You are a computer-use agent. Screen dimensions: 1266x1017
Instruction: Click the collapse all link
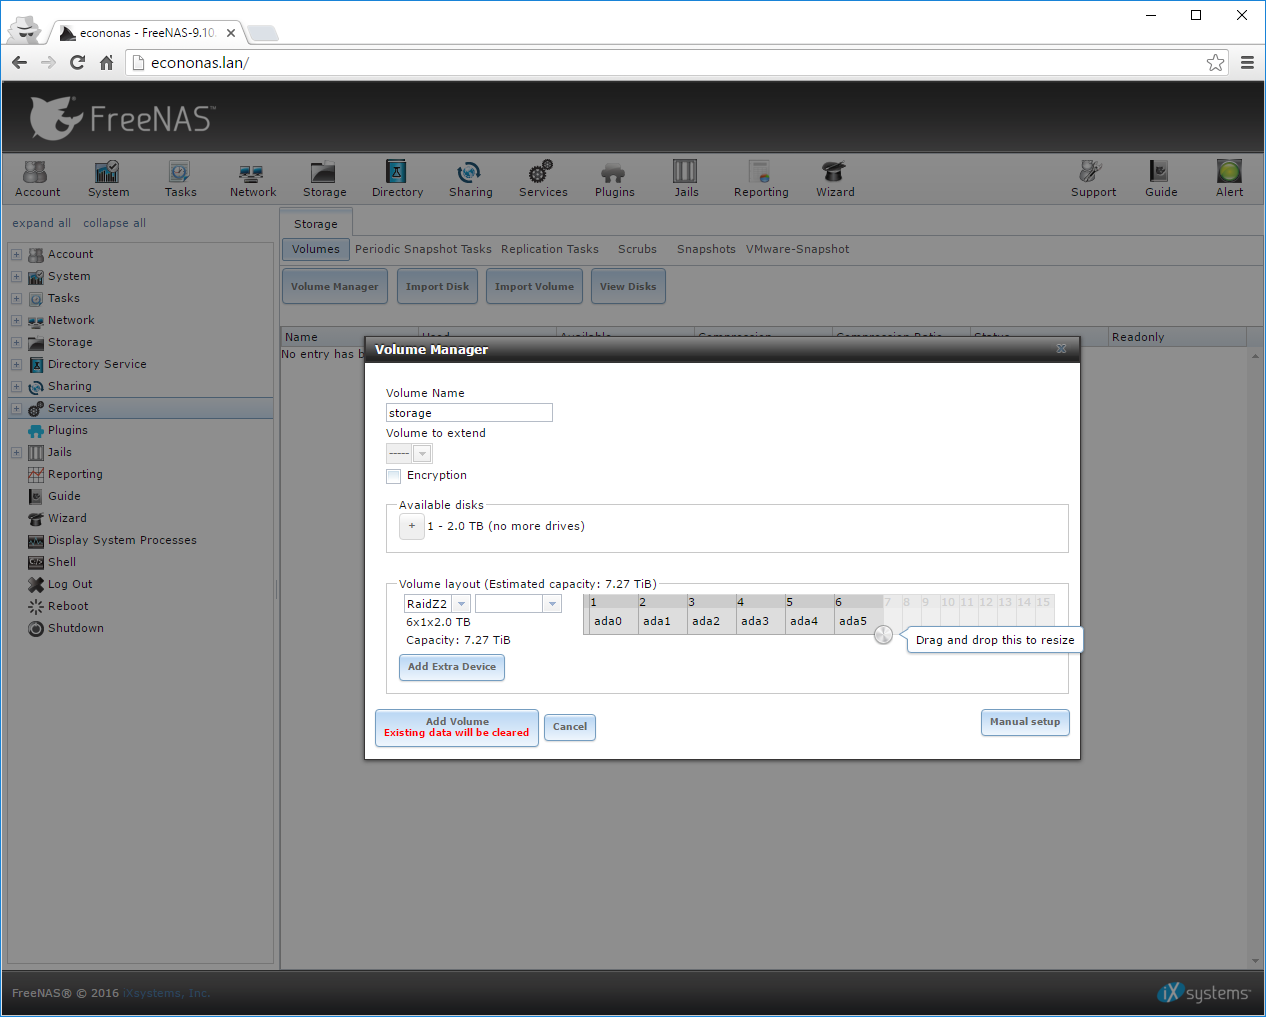click(114, 223)
